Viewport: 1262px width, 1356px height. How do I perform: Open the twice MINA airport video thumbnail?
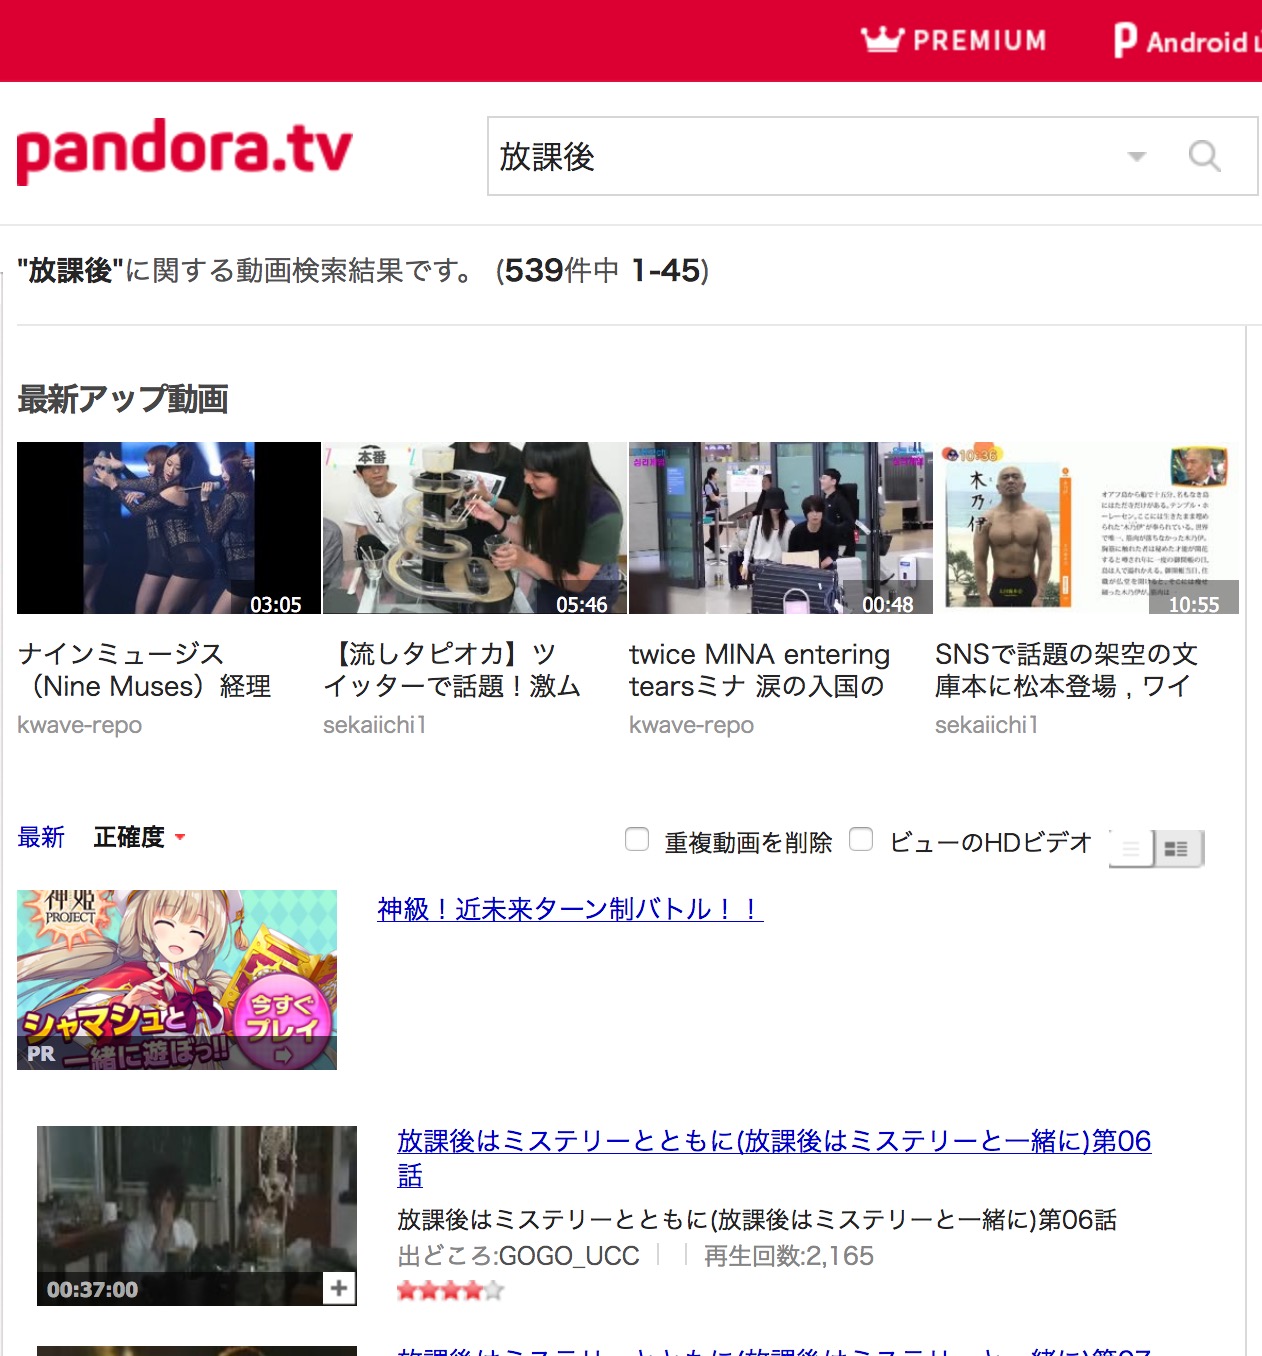pyautogui.click(x=781, y=528)
